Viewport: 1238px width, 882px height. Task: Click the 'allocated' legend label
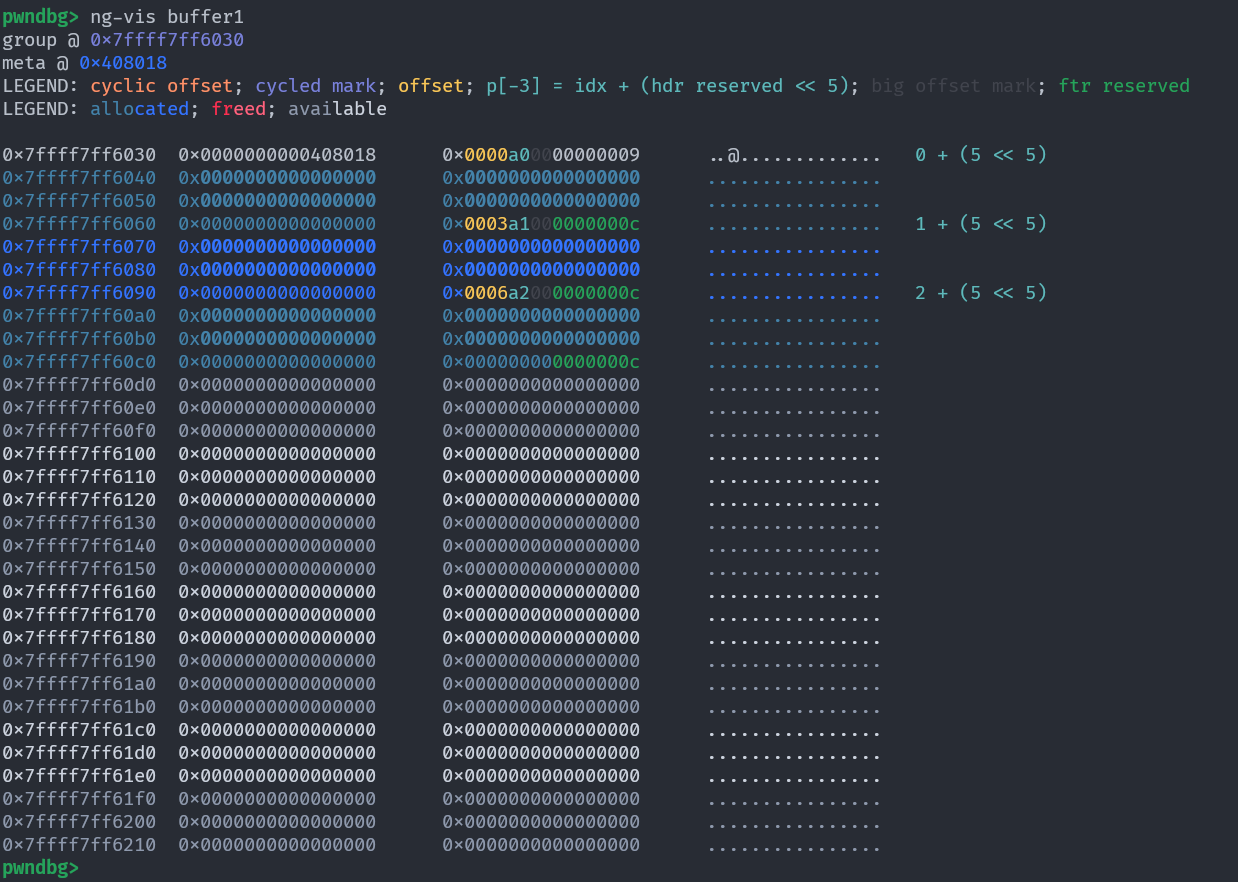pyautogui.click(x=139, y=109)
